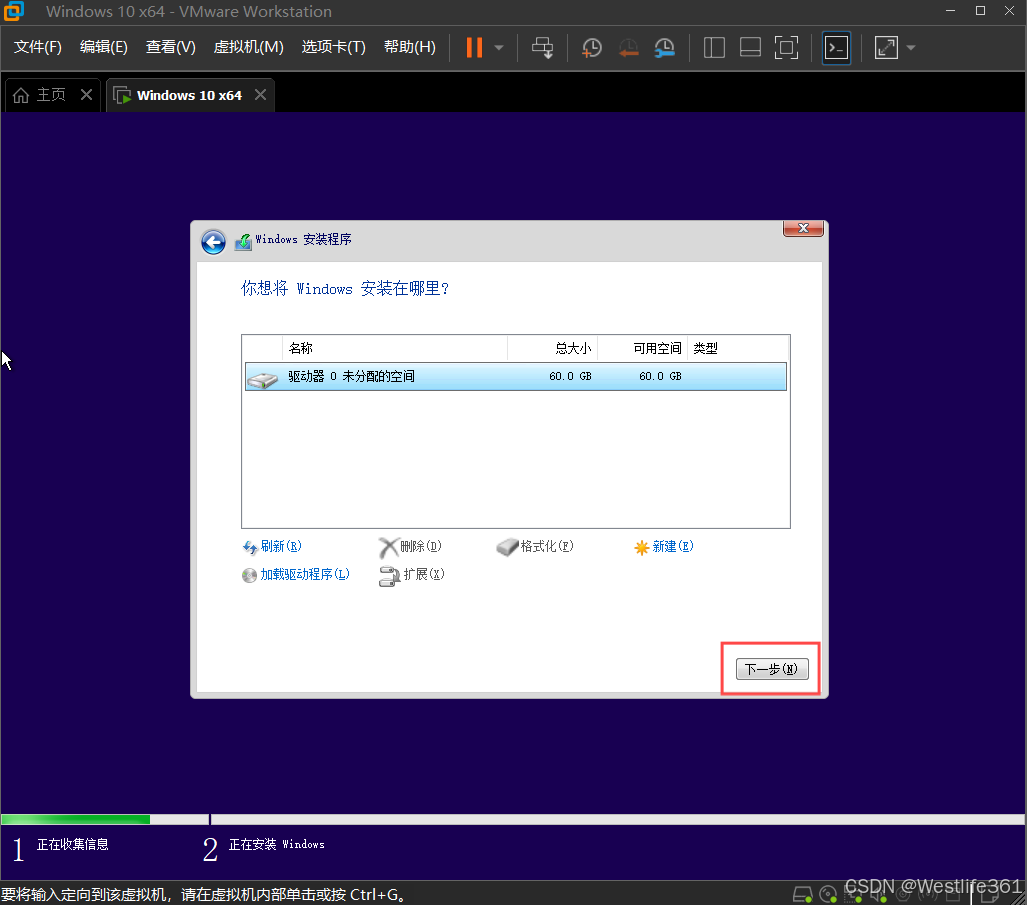
Task: Take a snapshot of this virtual machine
Action: tap(591, 47)
